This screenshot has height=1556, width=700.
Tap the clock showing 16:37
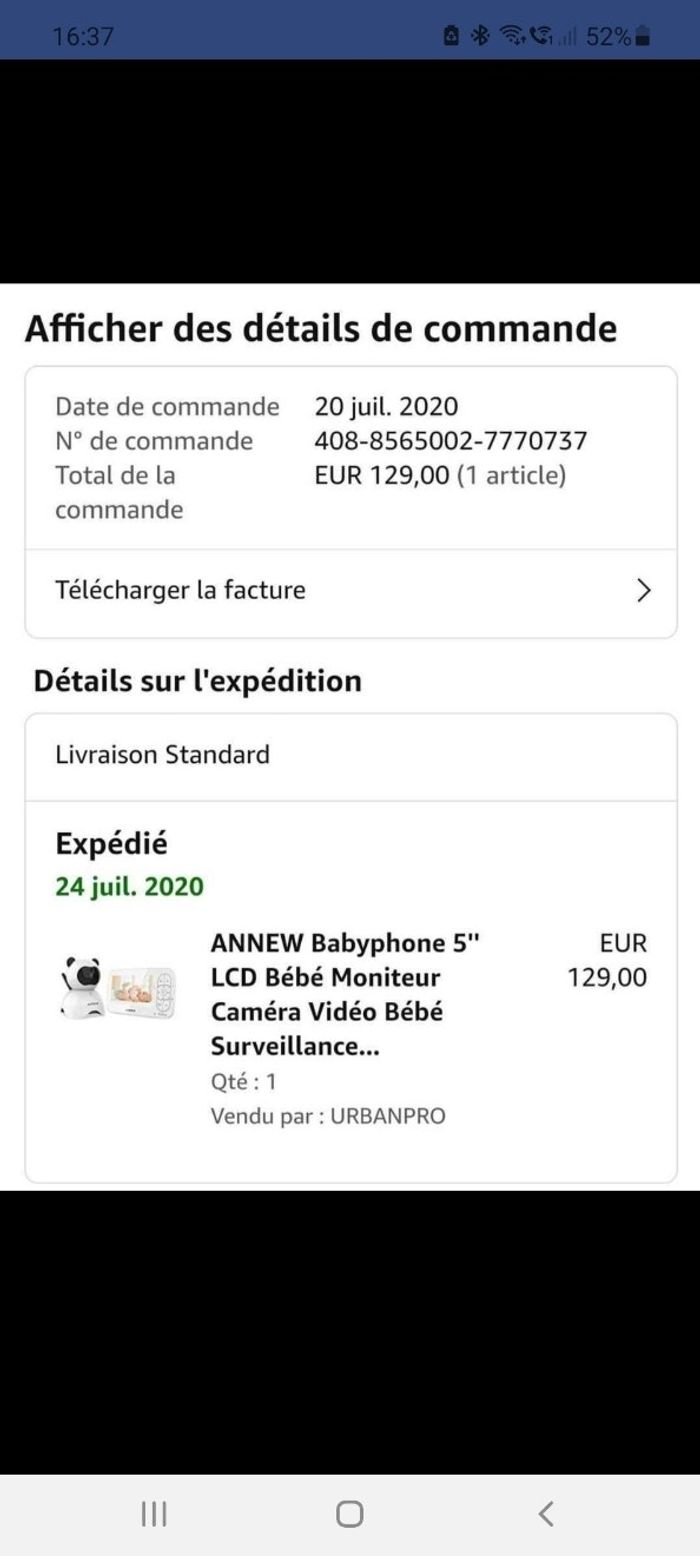[83, 37]
